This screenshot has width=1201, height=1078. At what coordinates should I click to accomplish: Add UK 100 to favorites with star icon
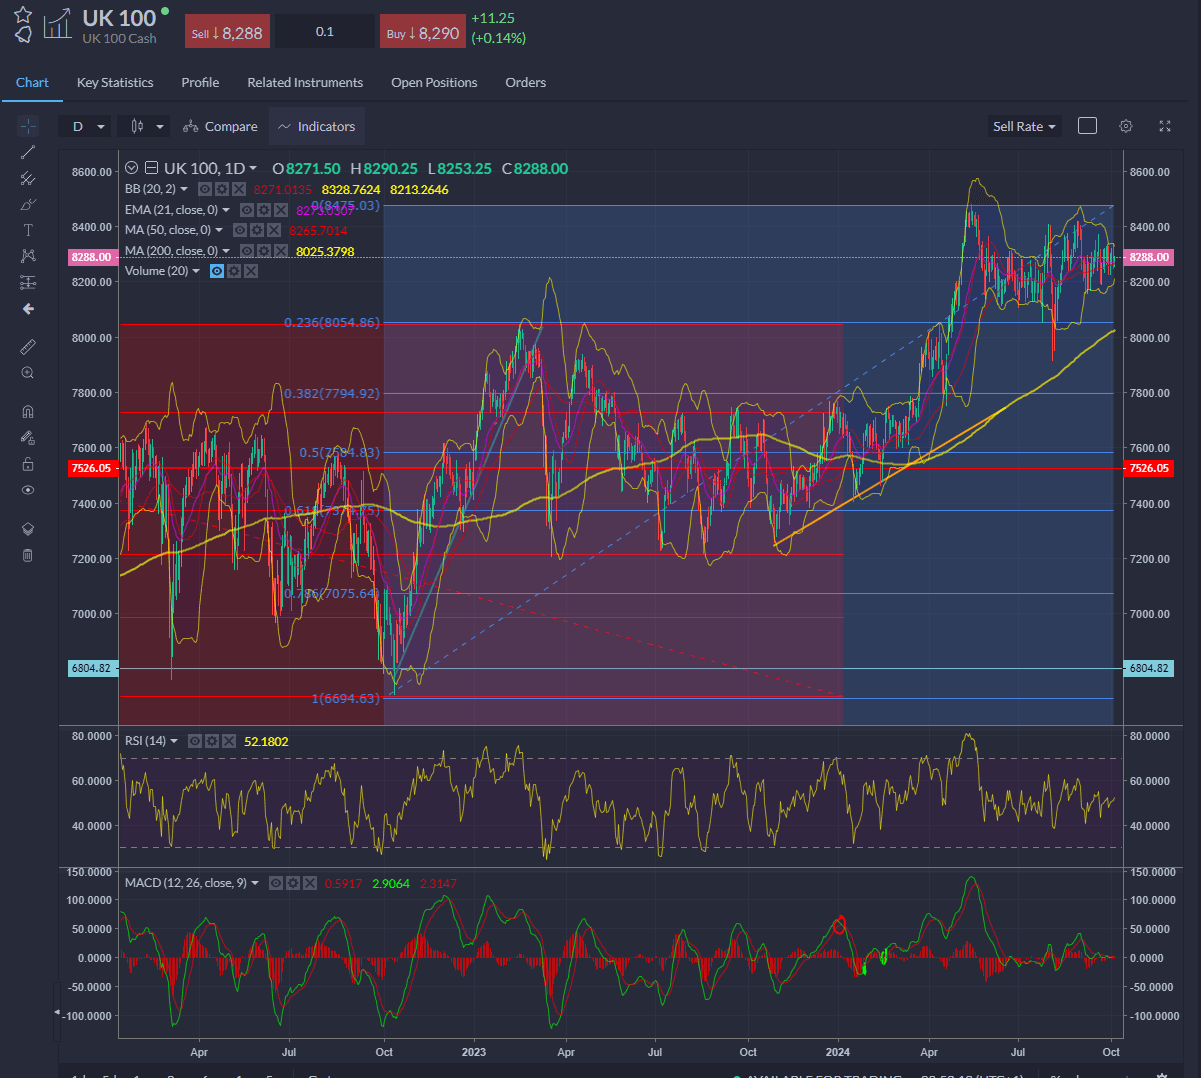23,15
